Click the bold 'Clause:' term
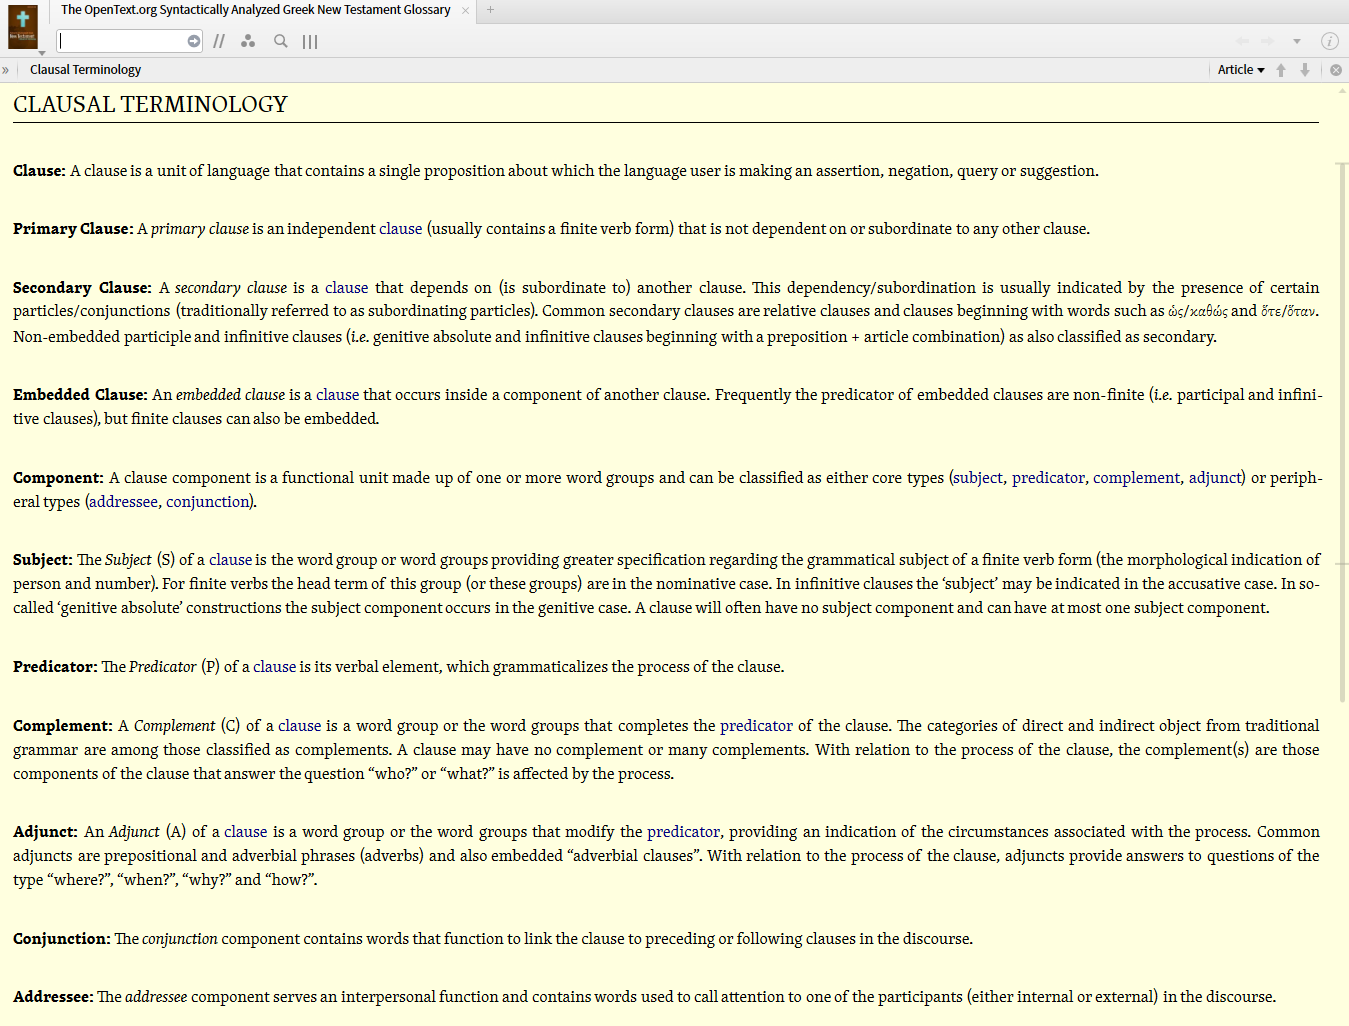 (x=39, y=171)
